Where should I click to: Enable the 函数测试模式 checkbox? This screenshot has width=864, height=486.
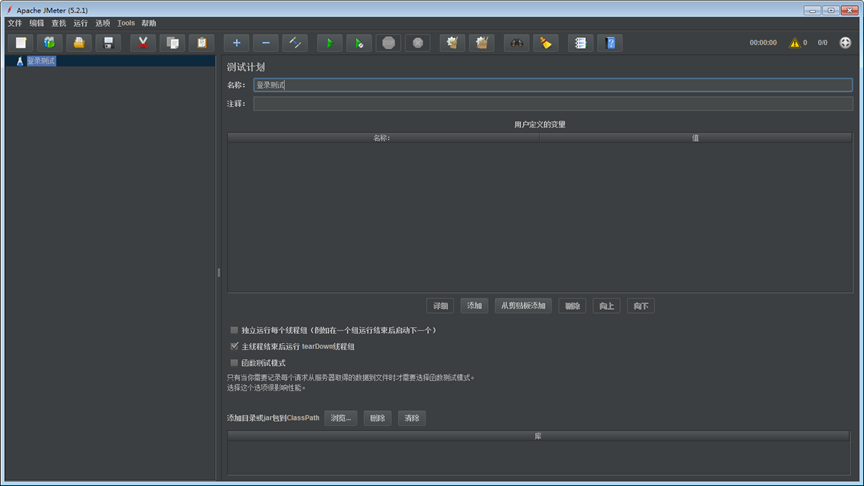pos(234,363)
